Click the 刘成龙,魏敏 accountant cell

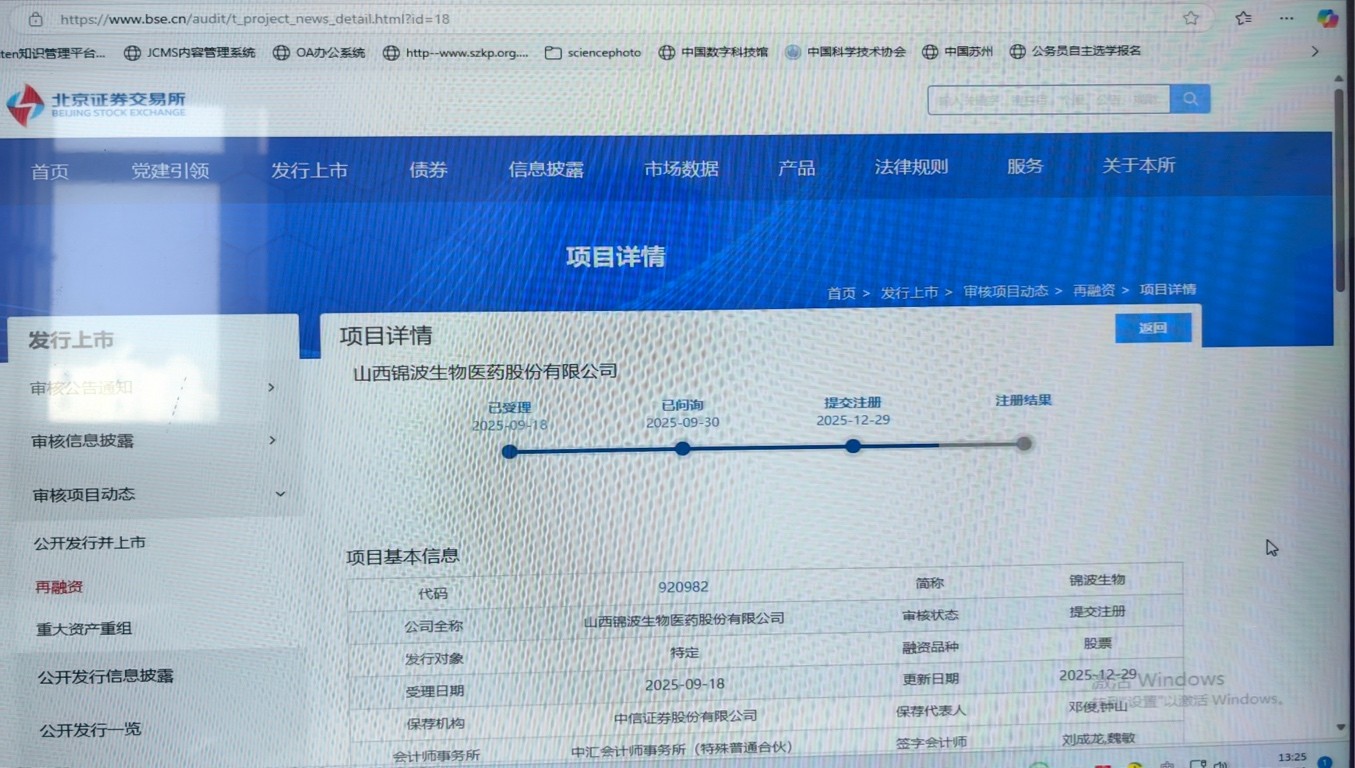1098,739
